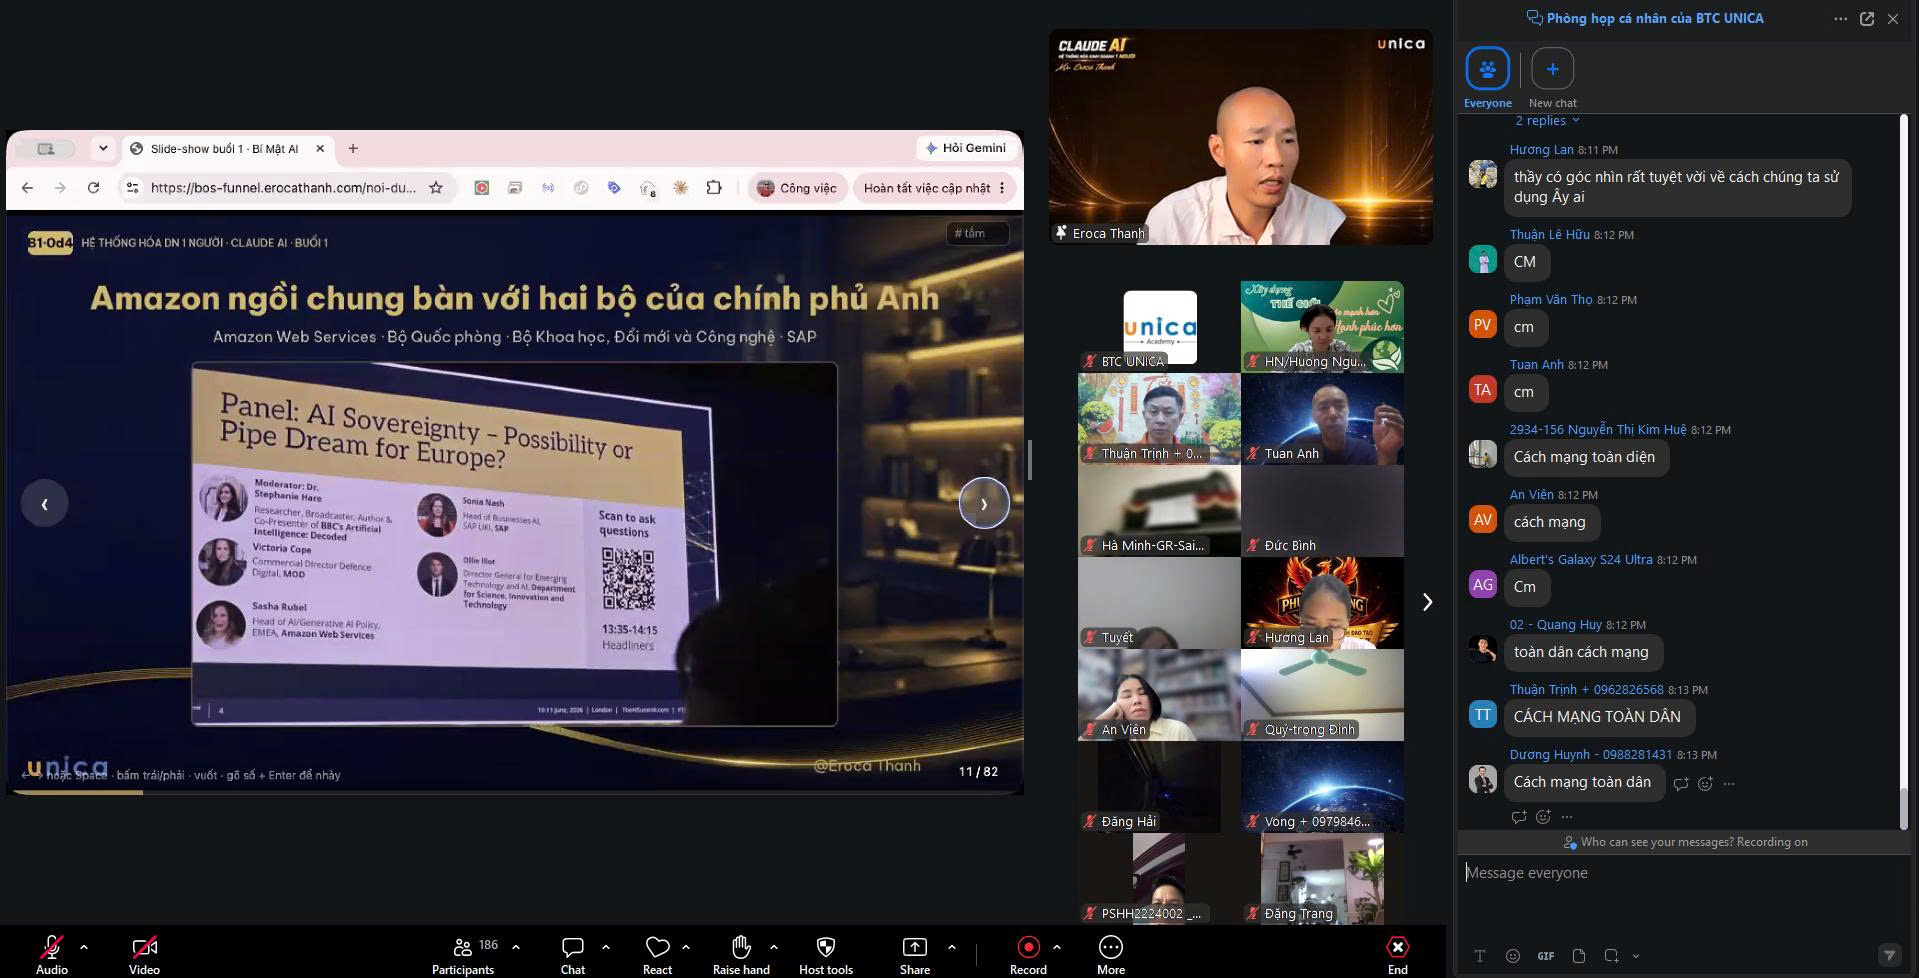1919x978 pixels.
Task: Open the React emoji picker
Action: click(x=657, y=954)
